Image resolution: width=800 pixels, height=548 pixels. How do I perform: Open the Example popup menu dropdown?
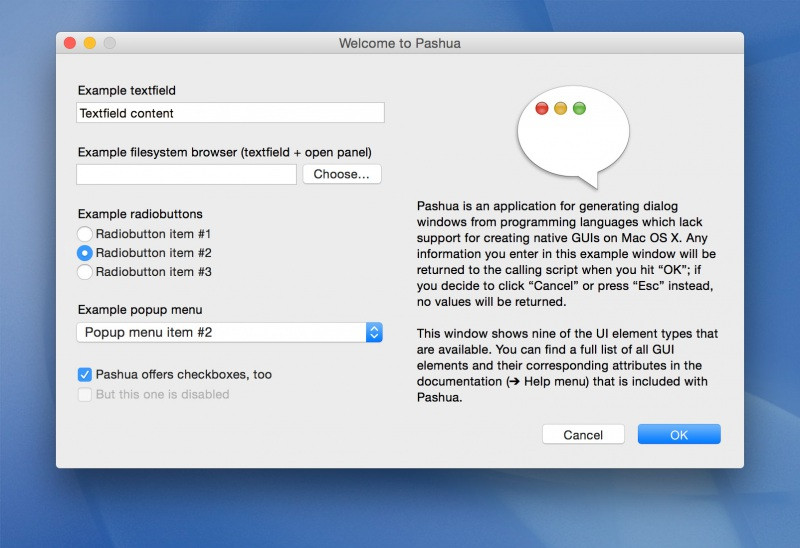point(230,332)
